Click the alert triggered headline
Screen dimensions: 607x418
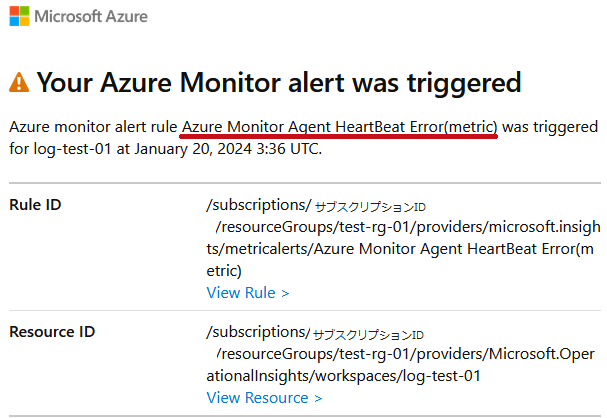279,82
